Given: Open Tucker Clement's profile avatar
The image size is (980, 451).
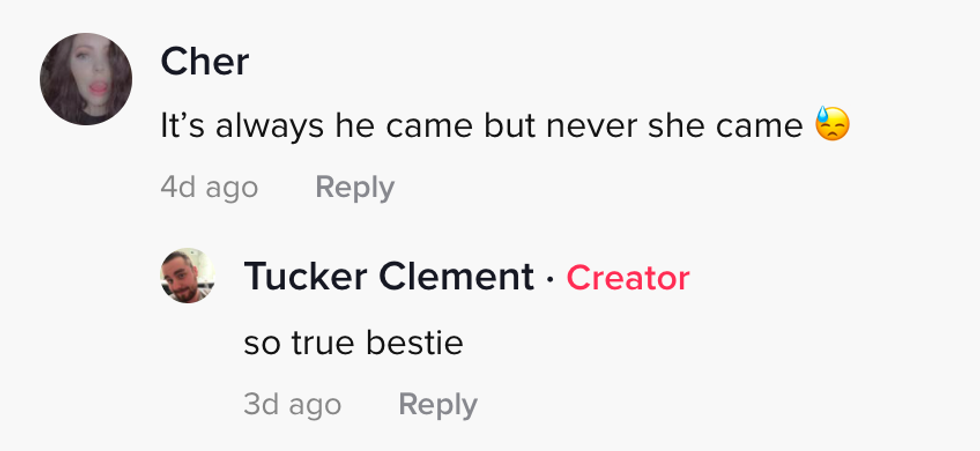Looking at the screenshot, I should pos(187,276).
